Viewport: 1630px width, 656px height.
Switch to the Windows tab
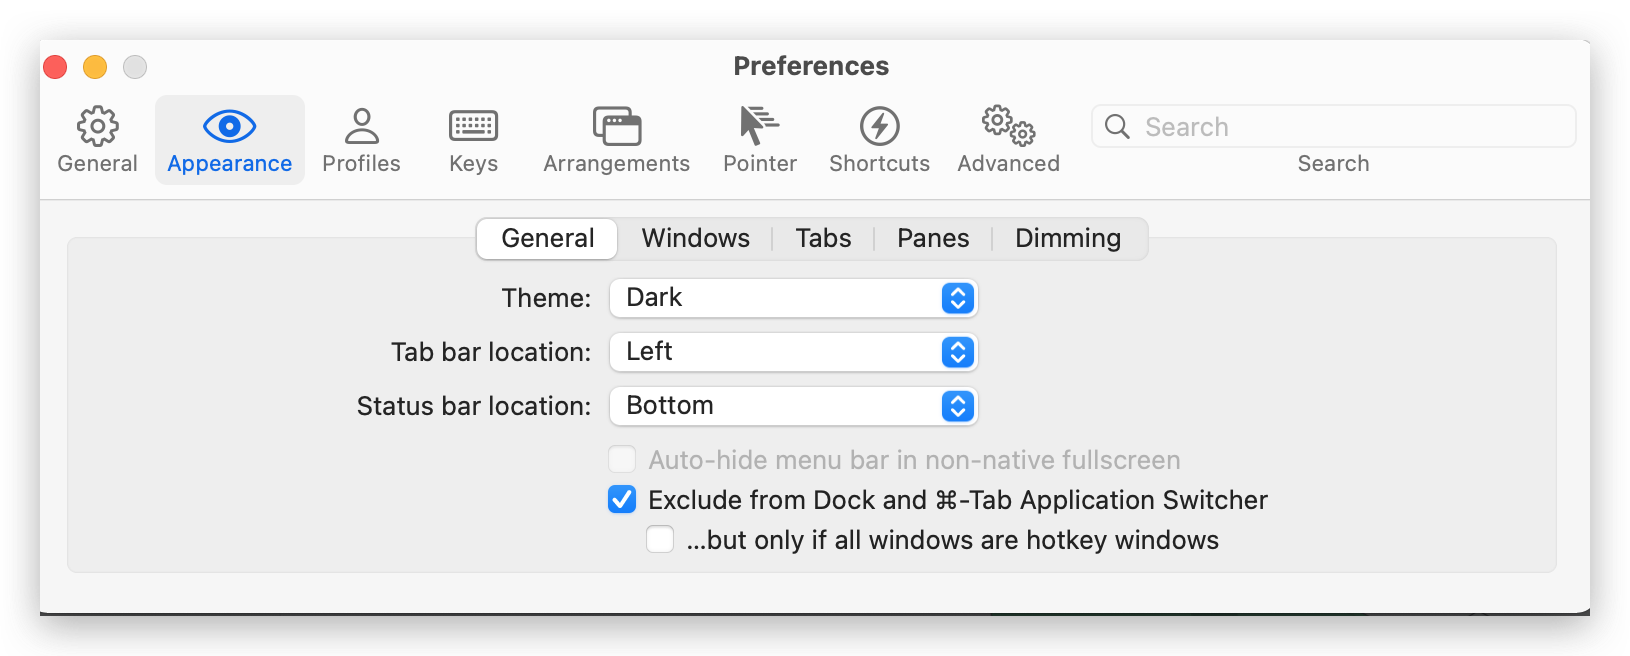(x=695, y=238)
